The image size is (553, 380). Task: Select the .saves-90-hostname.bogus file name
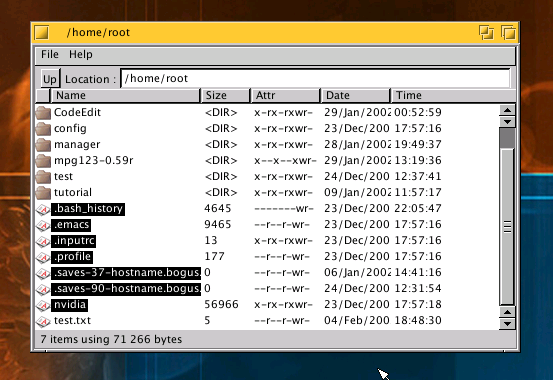click(126, 289)
